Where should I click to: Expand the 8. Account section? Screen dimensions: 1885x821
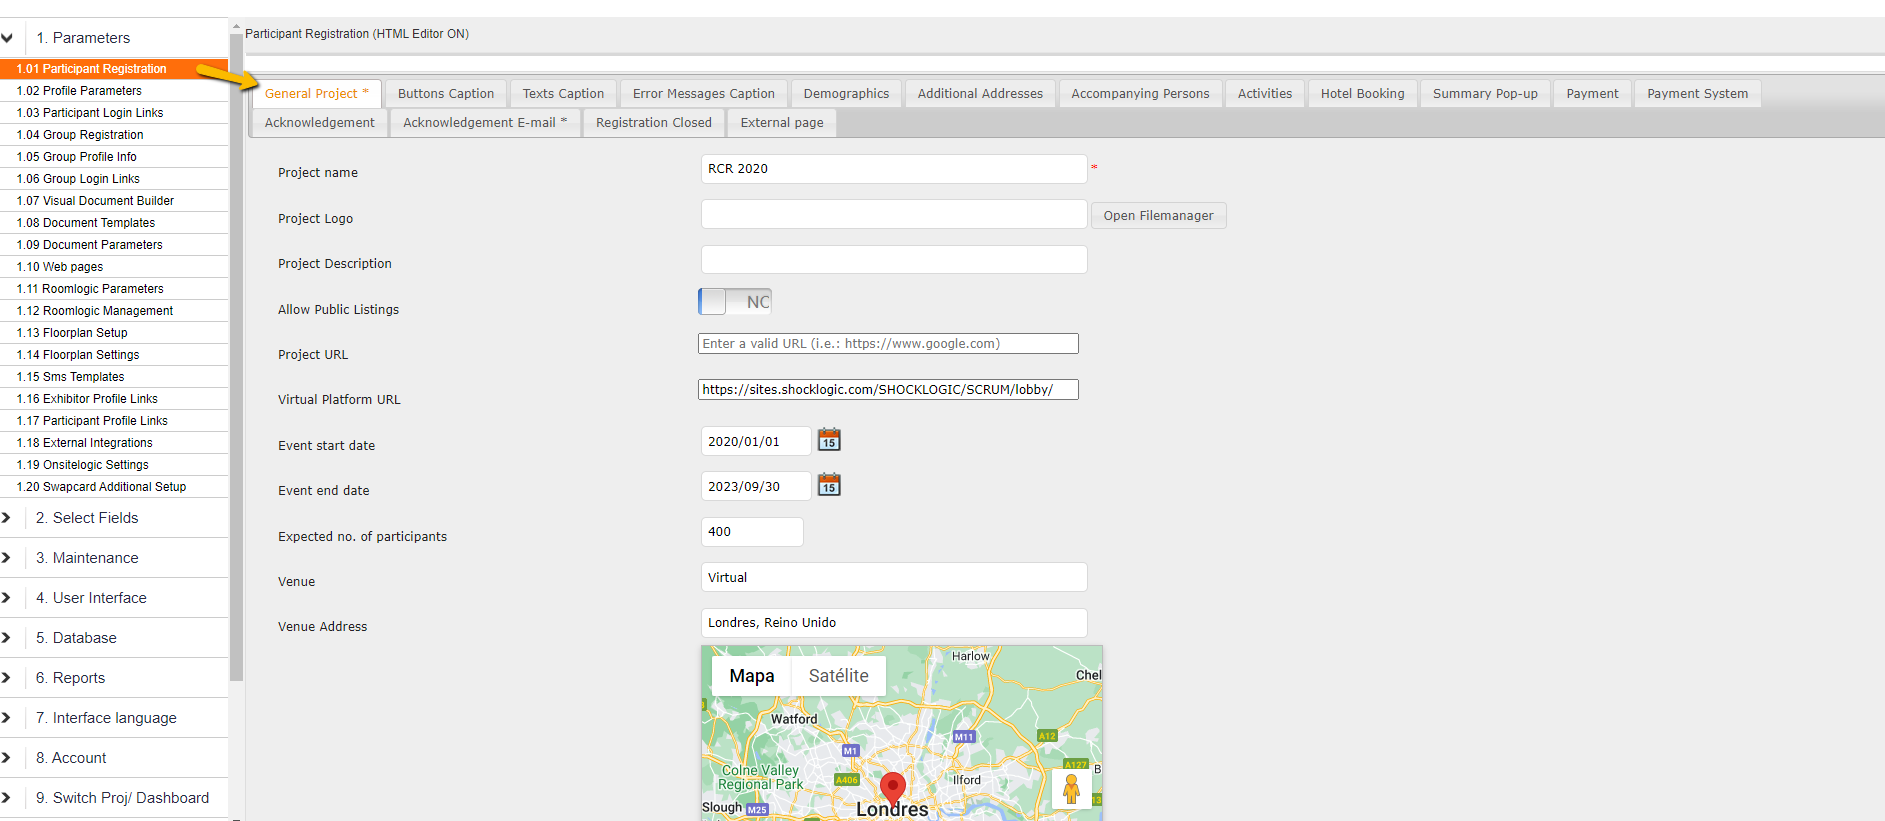click(114, 758)
